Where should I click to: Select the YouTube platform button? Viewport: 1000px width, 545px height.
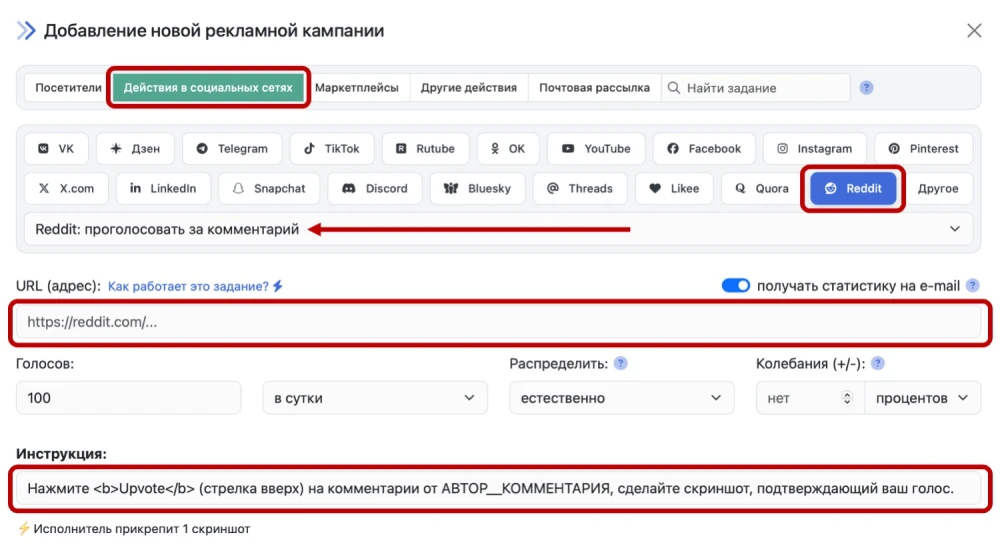(596, 149)
